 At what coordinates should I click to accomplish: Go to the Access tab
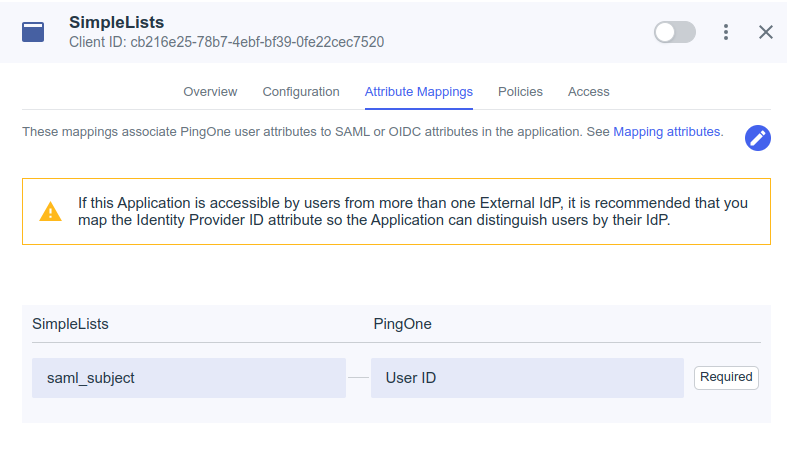[x=589, y=92]
